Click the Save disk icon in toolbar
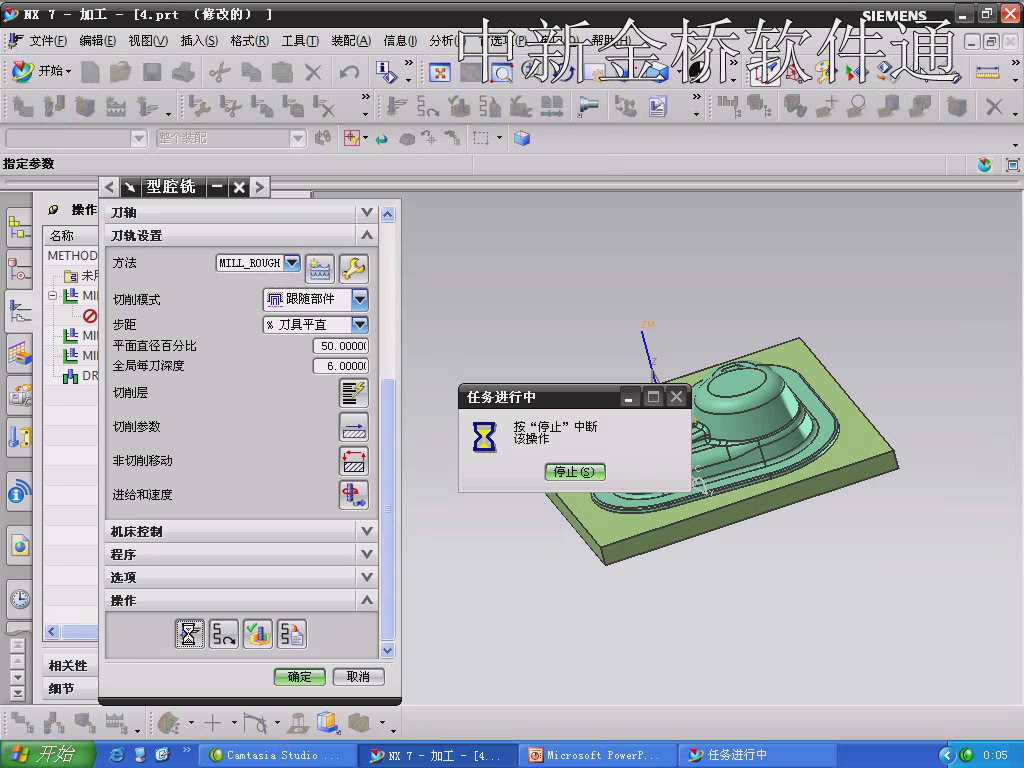This screenshot has width=1024, height=768. (x=152, y=72)
